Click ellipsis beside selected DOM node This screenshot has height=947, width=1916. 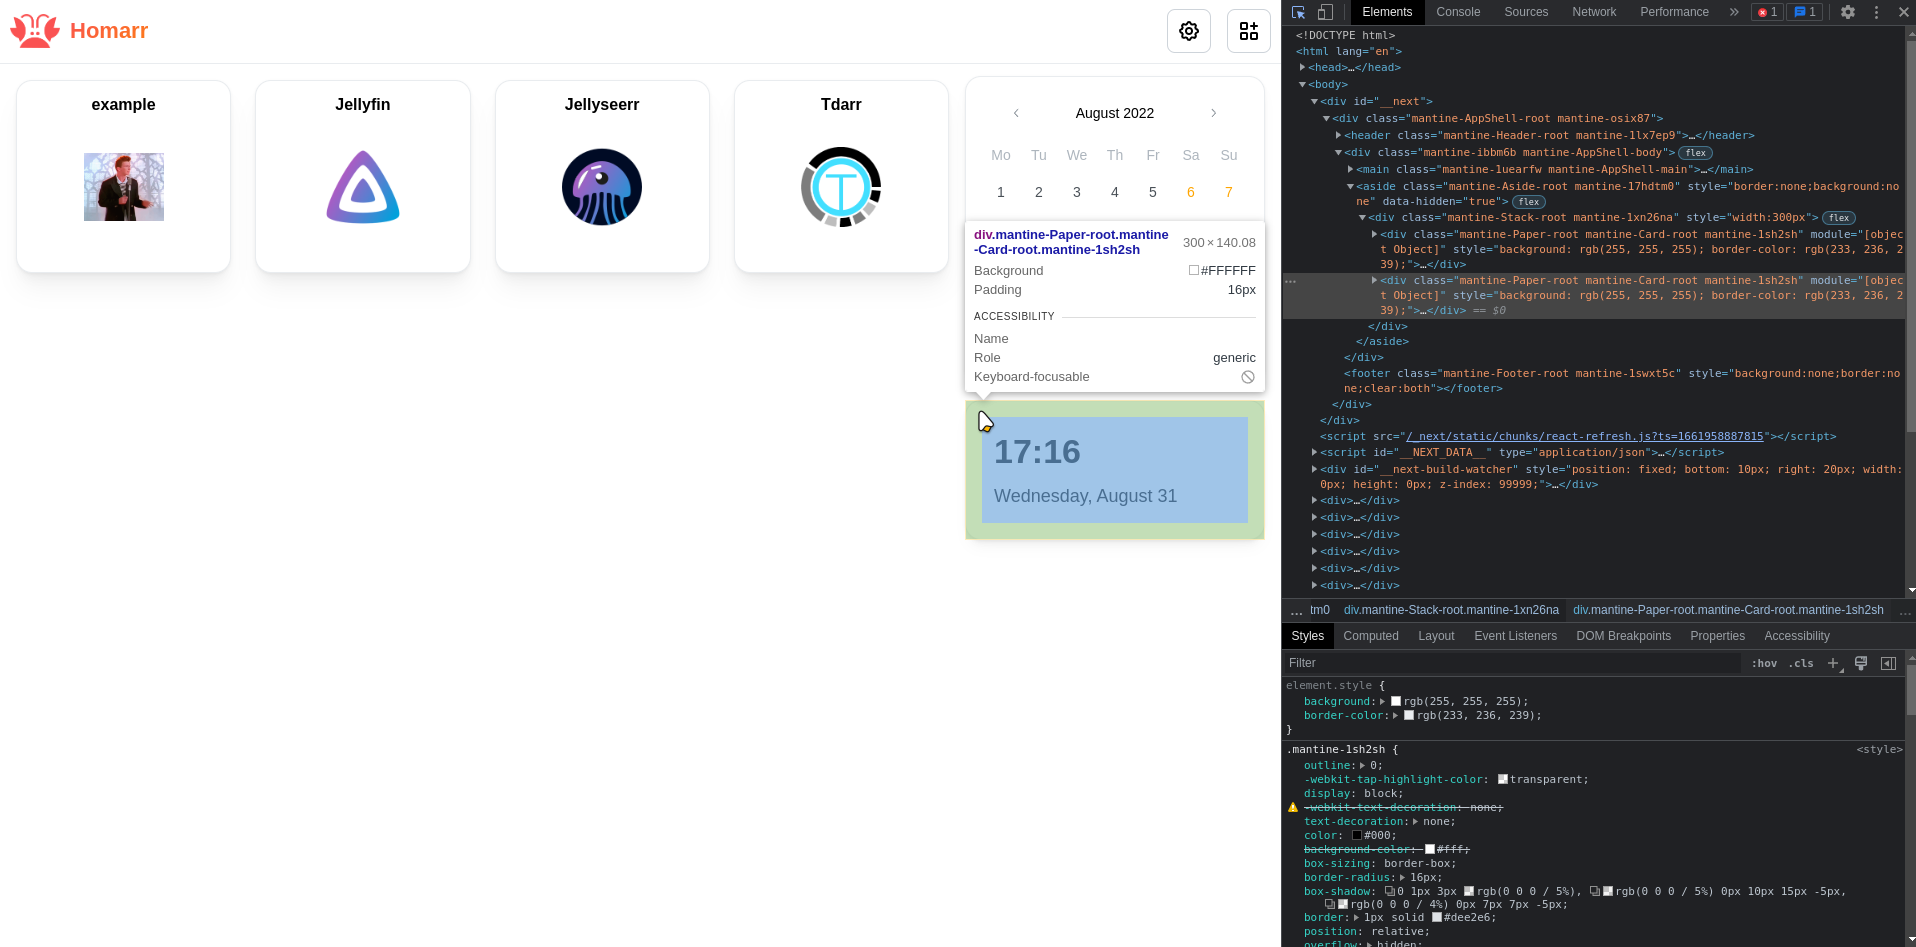pos(1291,281)
